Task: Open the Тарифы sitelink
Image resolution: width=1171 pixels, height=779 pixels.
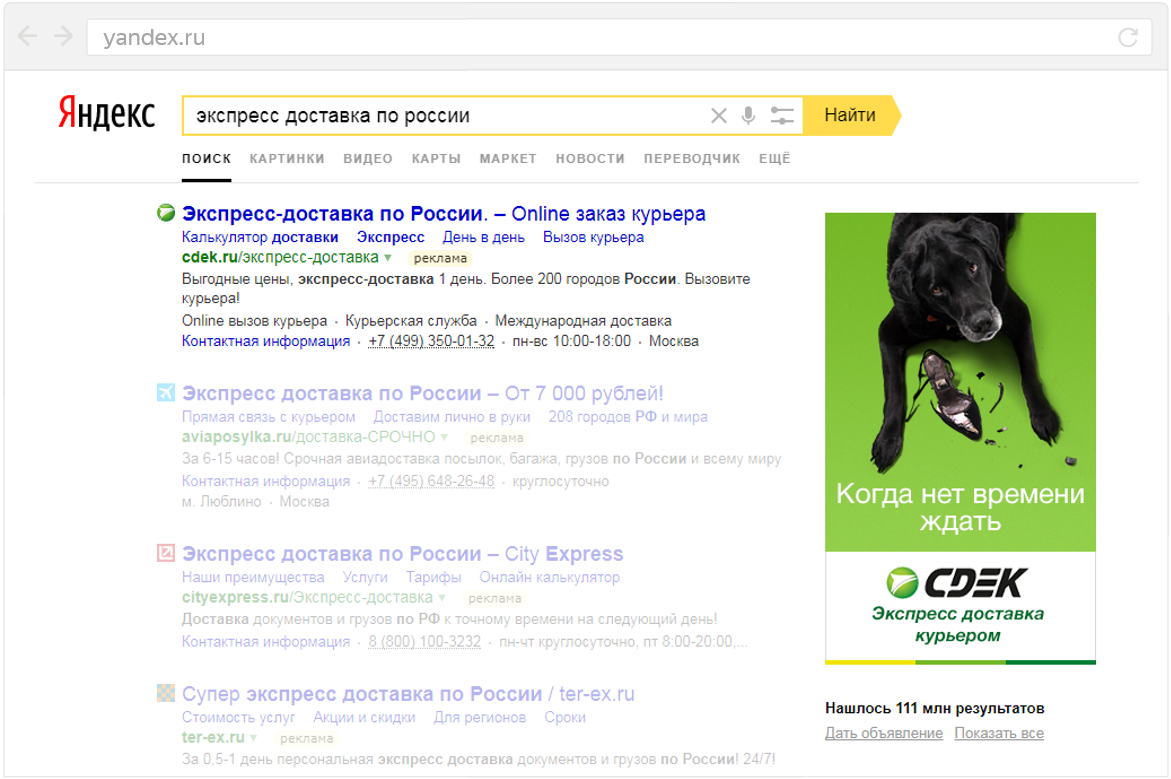Action: [x=434, y=577]
